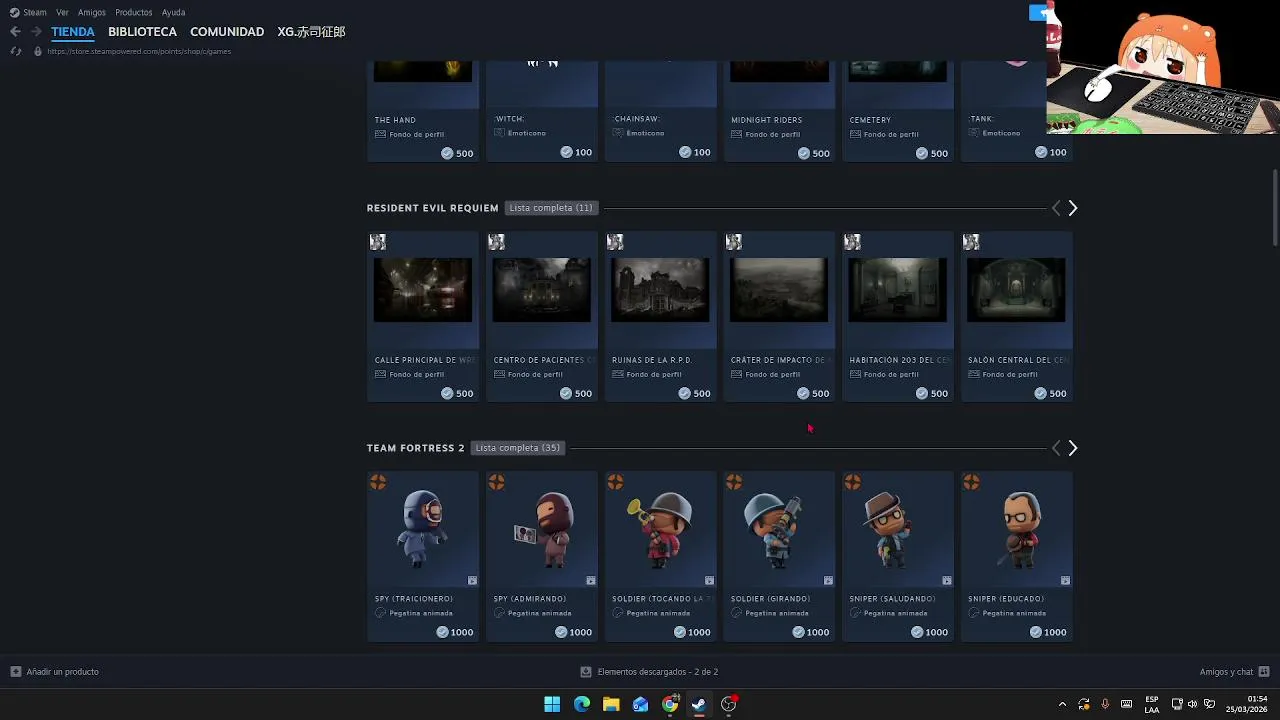Select the Spy (Traicionero) sticker

coord(423,530)
